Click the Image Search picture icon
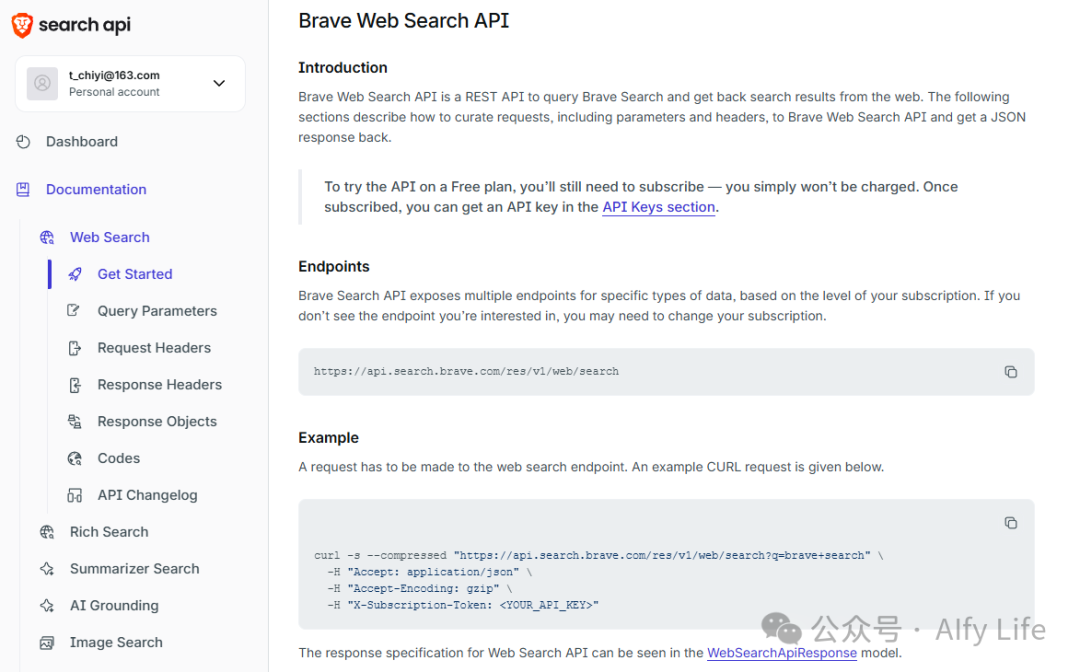Image resolution: width=1080 pixels, height=672 pixels. pos(47,643)
